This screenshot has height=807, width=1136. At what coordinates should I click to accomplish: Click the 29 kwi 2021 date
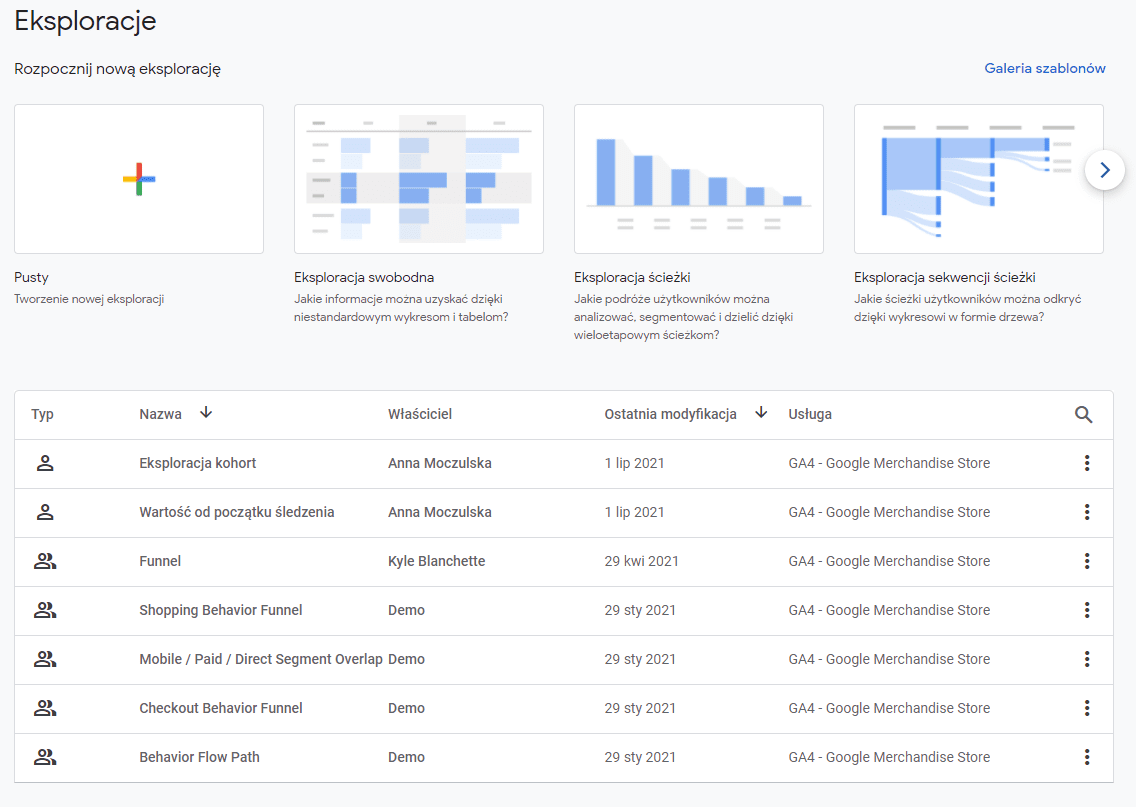coord(641,561)
